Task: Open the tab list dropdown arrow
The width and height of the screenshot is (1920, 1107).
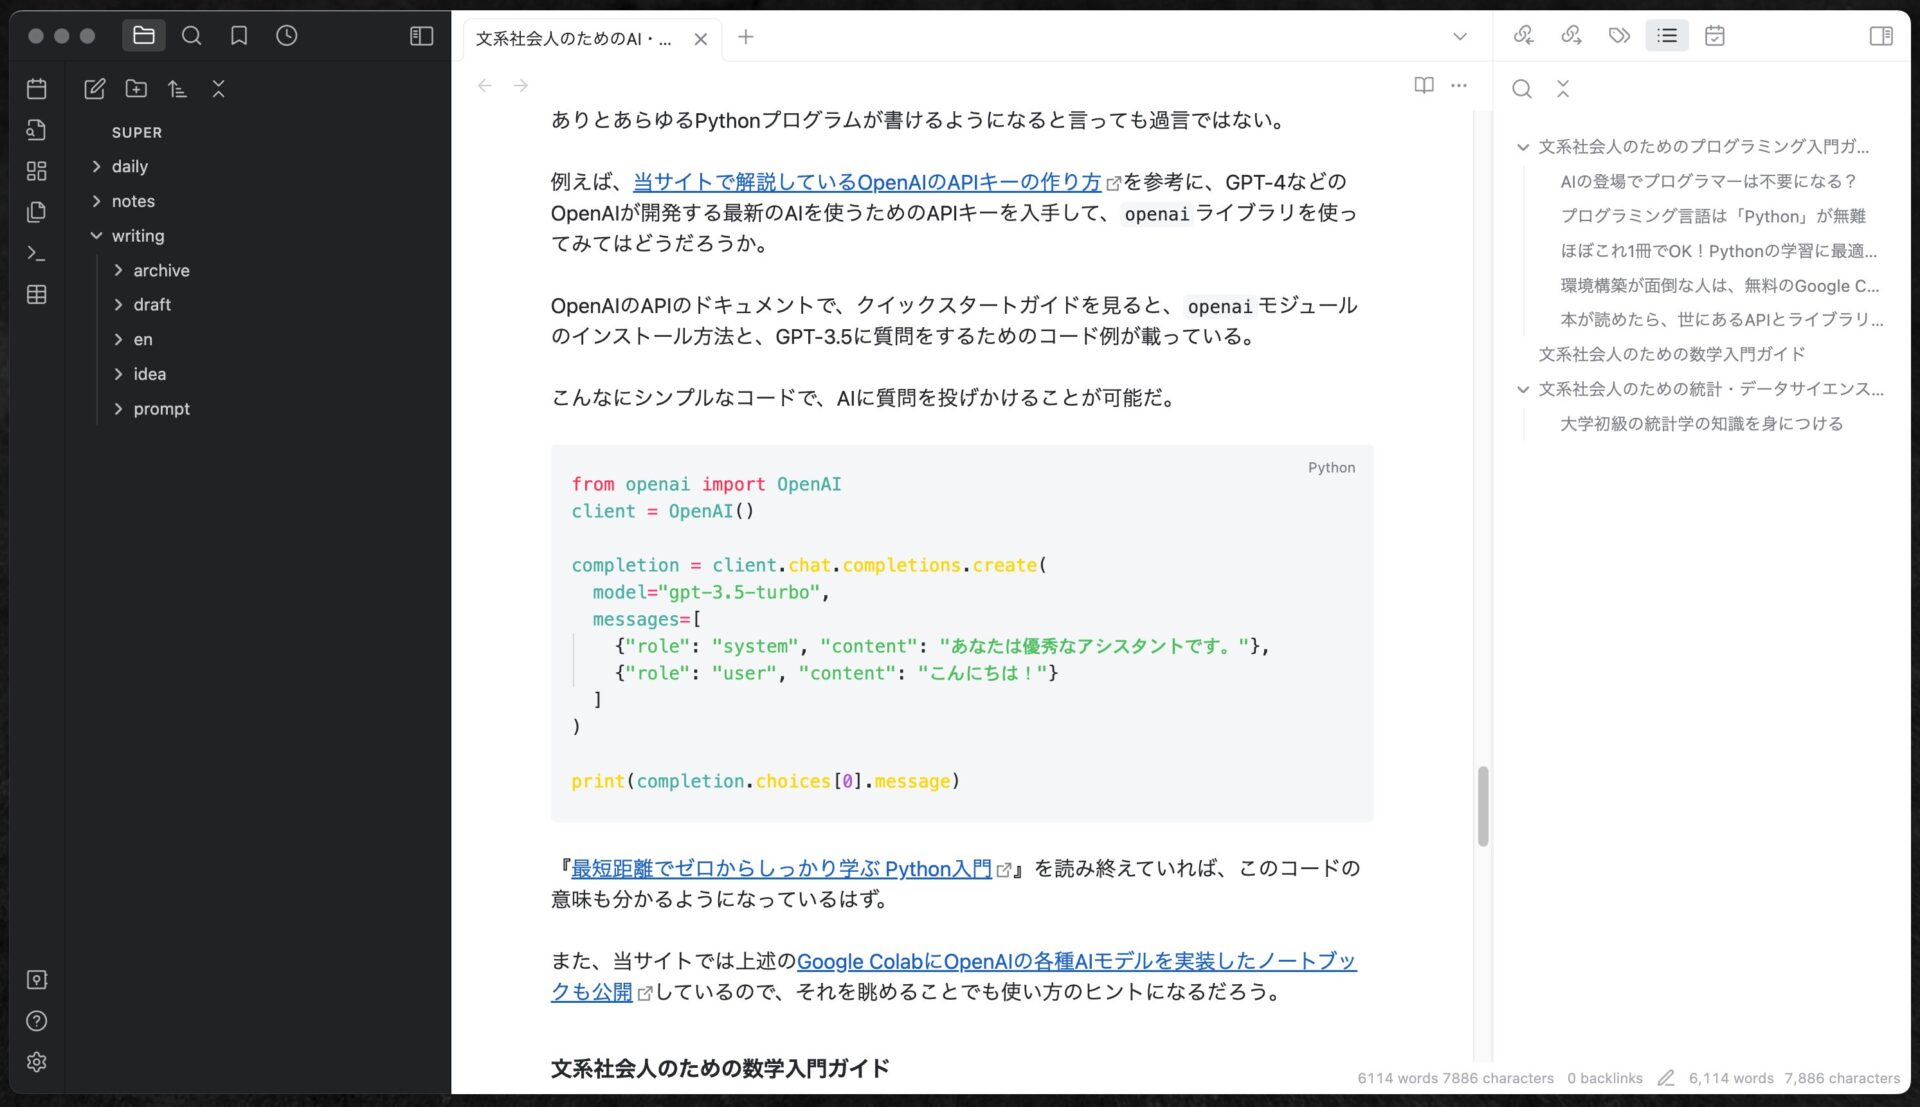Action: (1460, 37)
